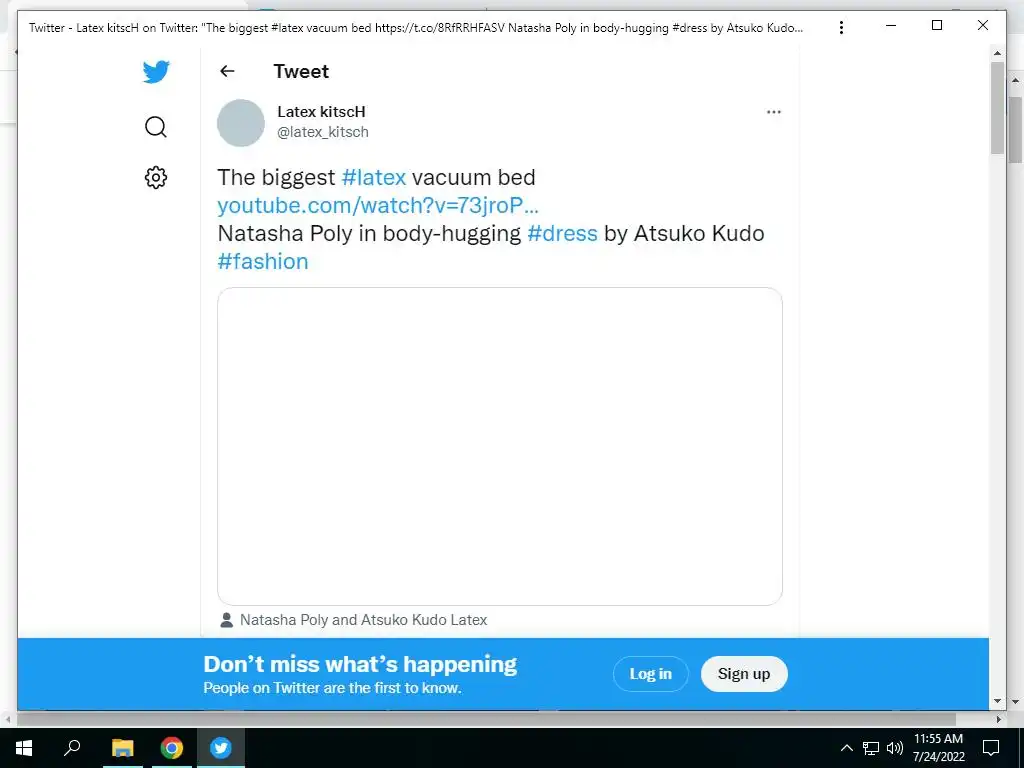The height and width of the screenshot is (768, 1024).
Task: Open the notifications action center icon
Action: coord(991,748)
